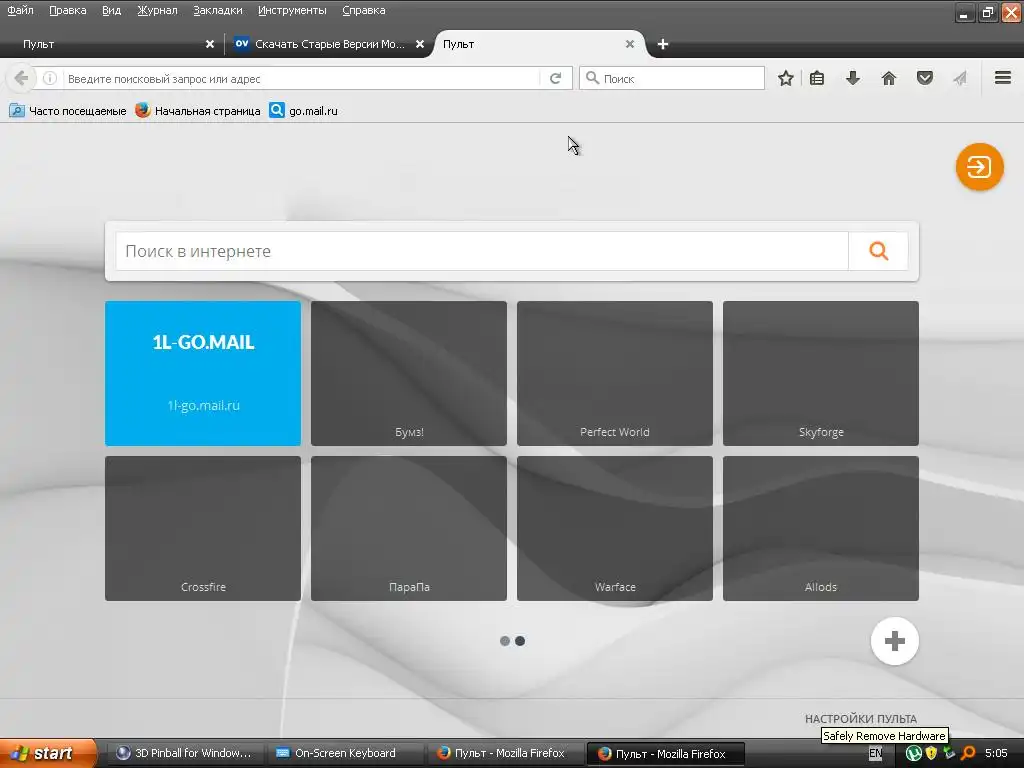Close the first Пульт tab
Screen dimensions: 1024x768
(x=210, y=44)
